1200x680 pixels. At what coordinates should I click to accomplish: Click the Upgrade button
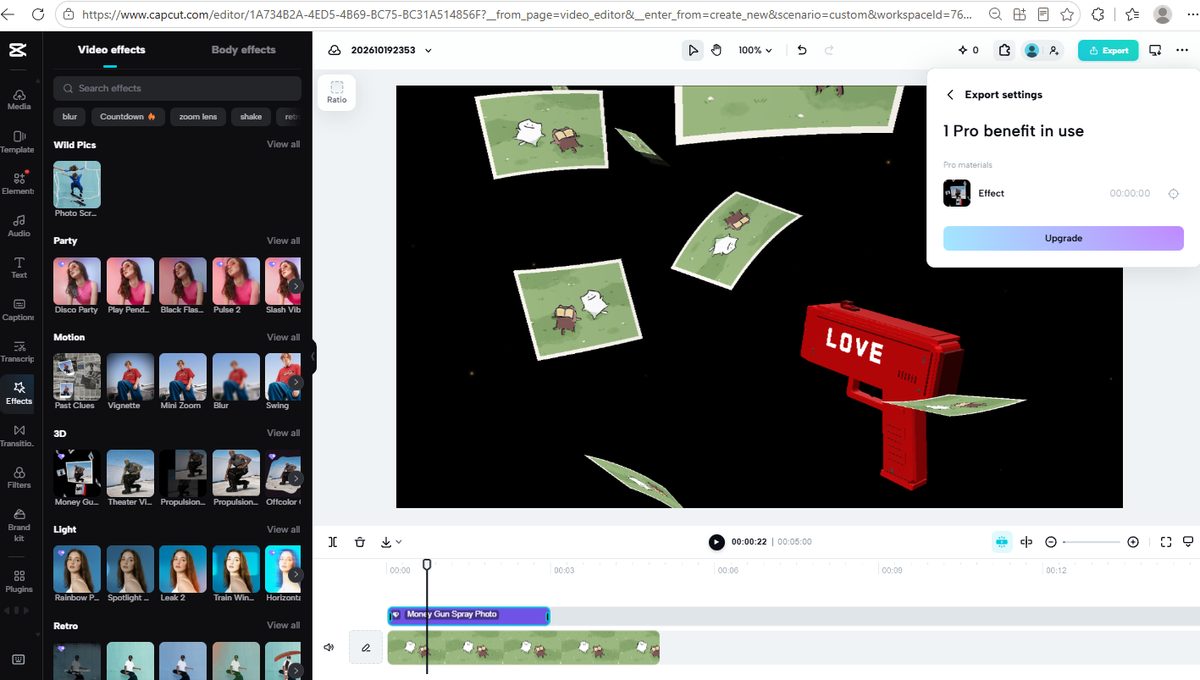(1063, 238)
